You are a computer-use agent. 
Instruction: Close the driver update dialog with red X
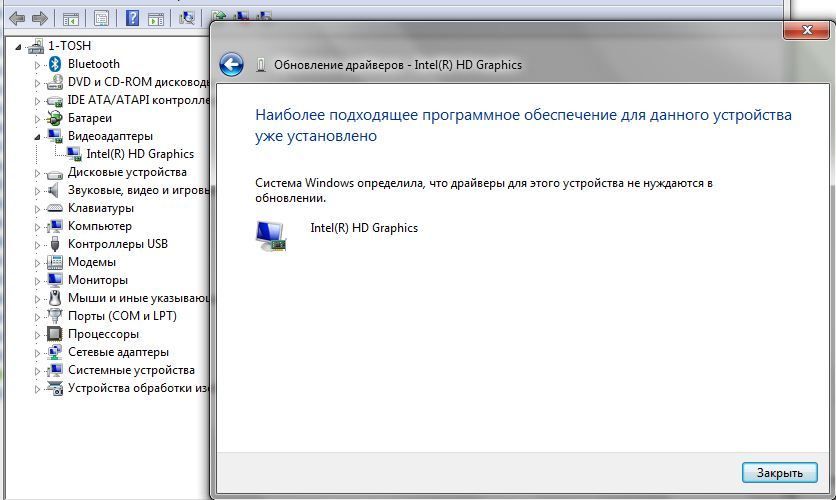click(807, 30)
